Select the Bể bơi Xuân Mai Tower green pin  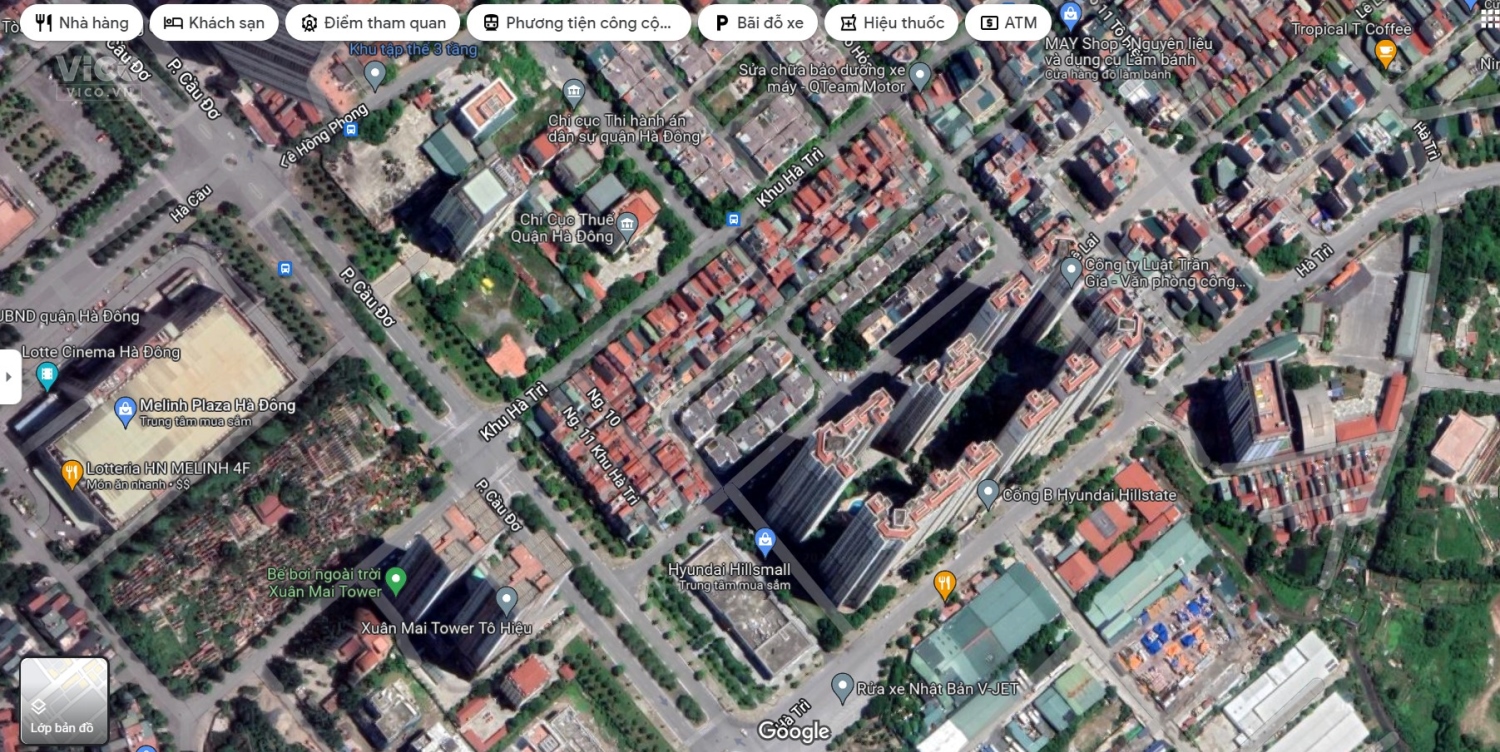[x=396, y=579]
